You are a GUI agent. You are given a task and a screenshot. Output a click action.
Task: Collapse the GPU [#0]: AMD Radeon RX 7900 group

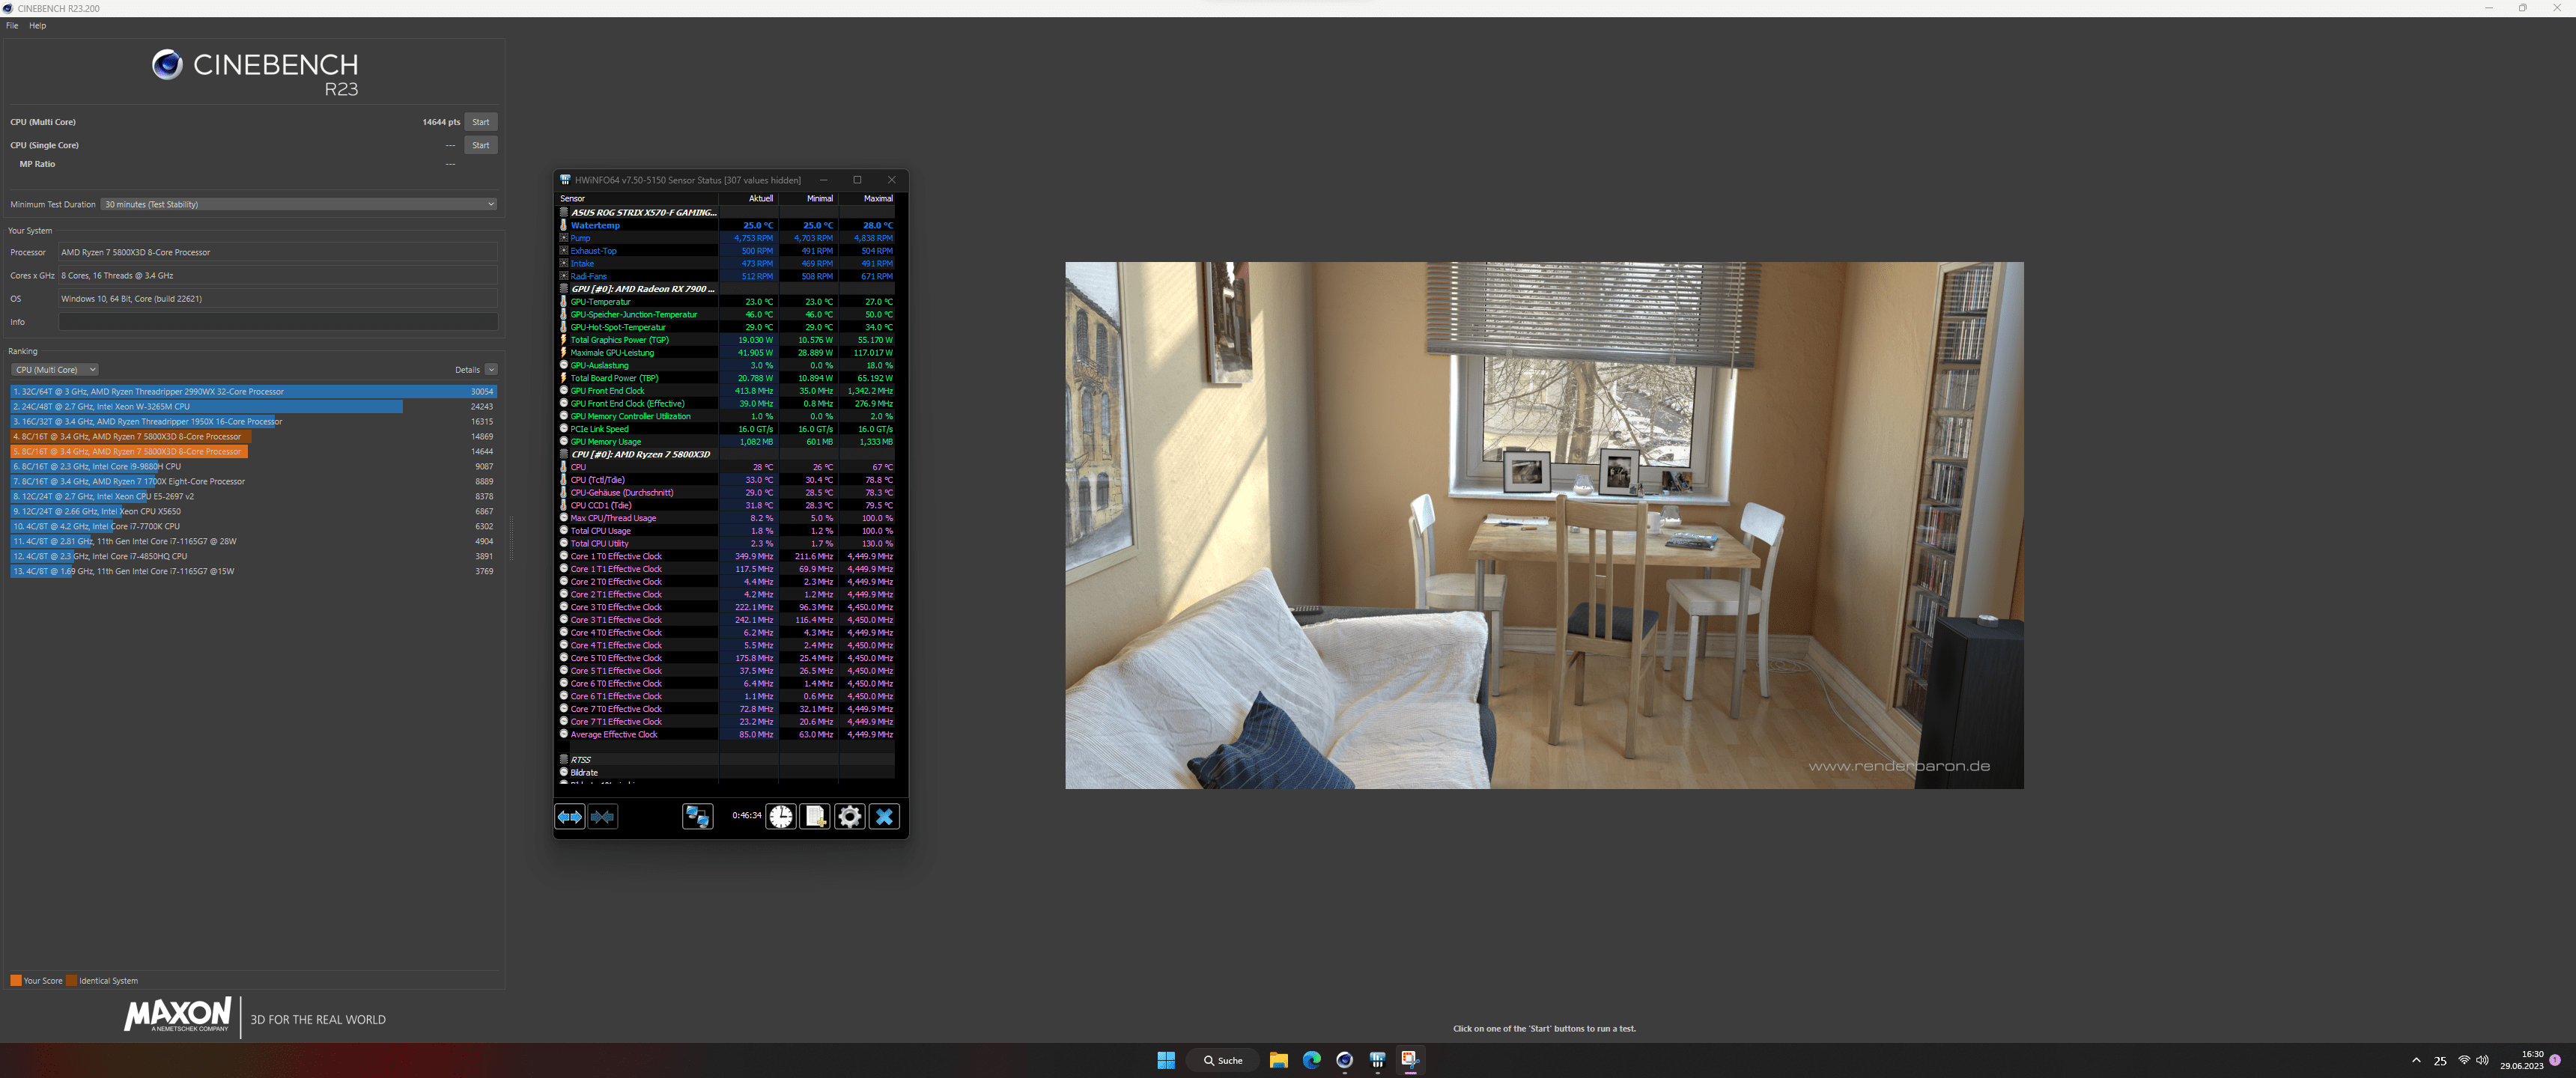click(x=643, y=289)
